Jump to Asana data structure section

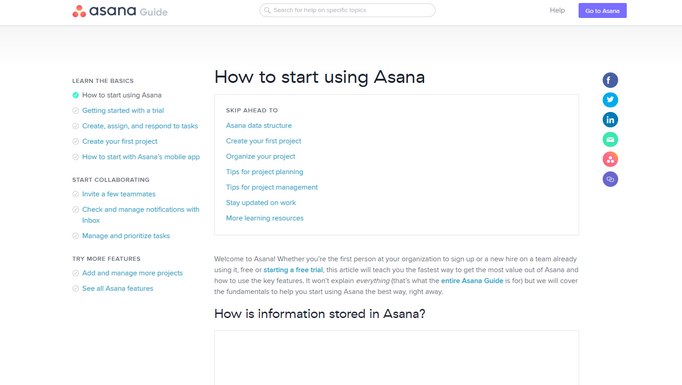[x=259, y=125]
